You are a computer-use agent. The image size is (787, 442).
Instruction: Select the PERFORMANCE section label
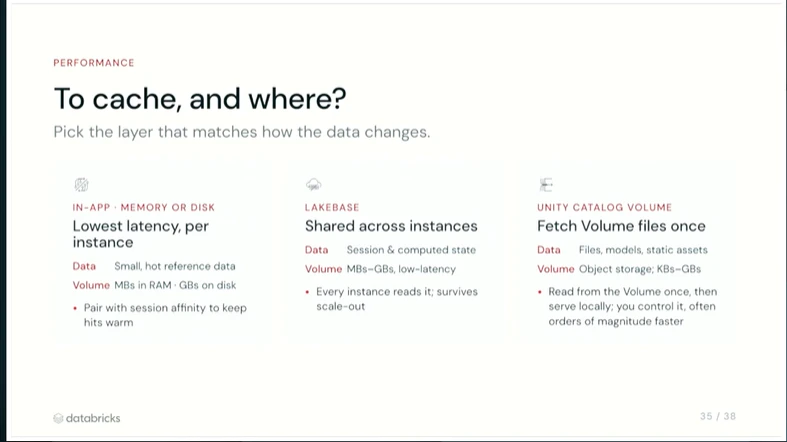tap(94, 63)
